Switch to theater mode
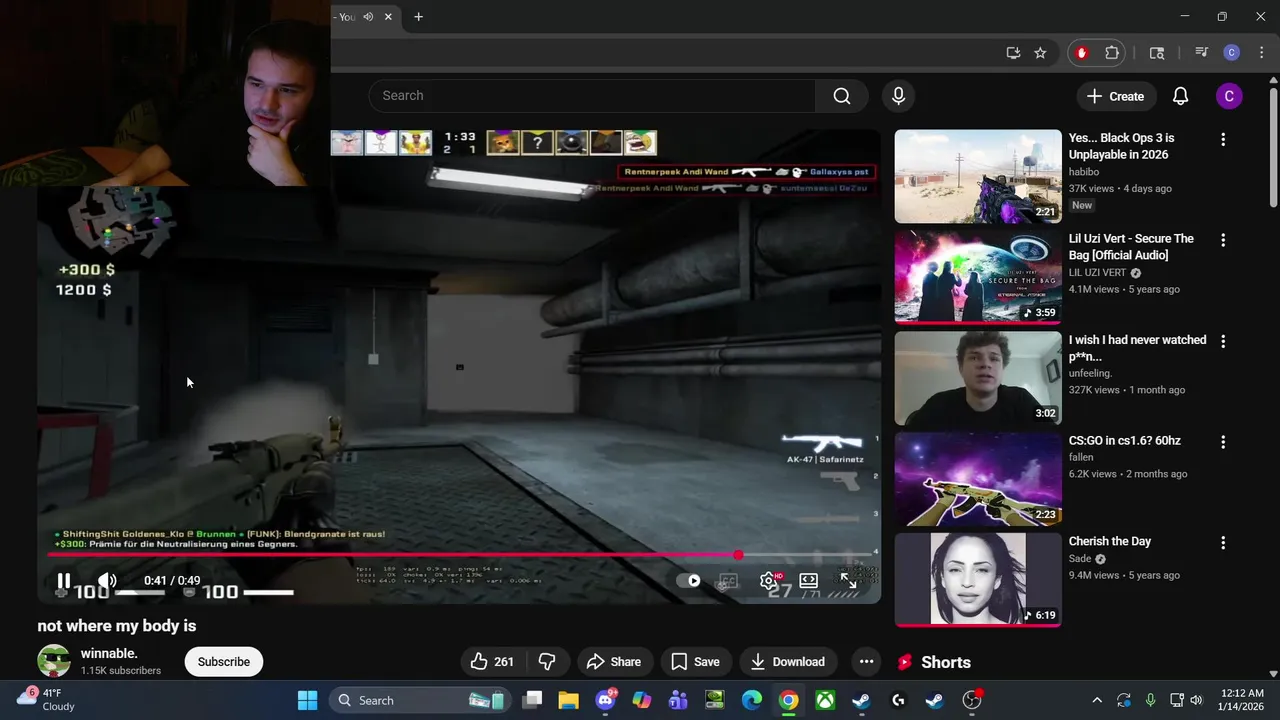Image resolution: width=1280 pixels, height=720 pixels. coord(808,581)
